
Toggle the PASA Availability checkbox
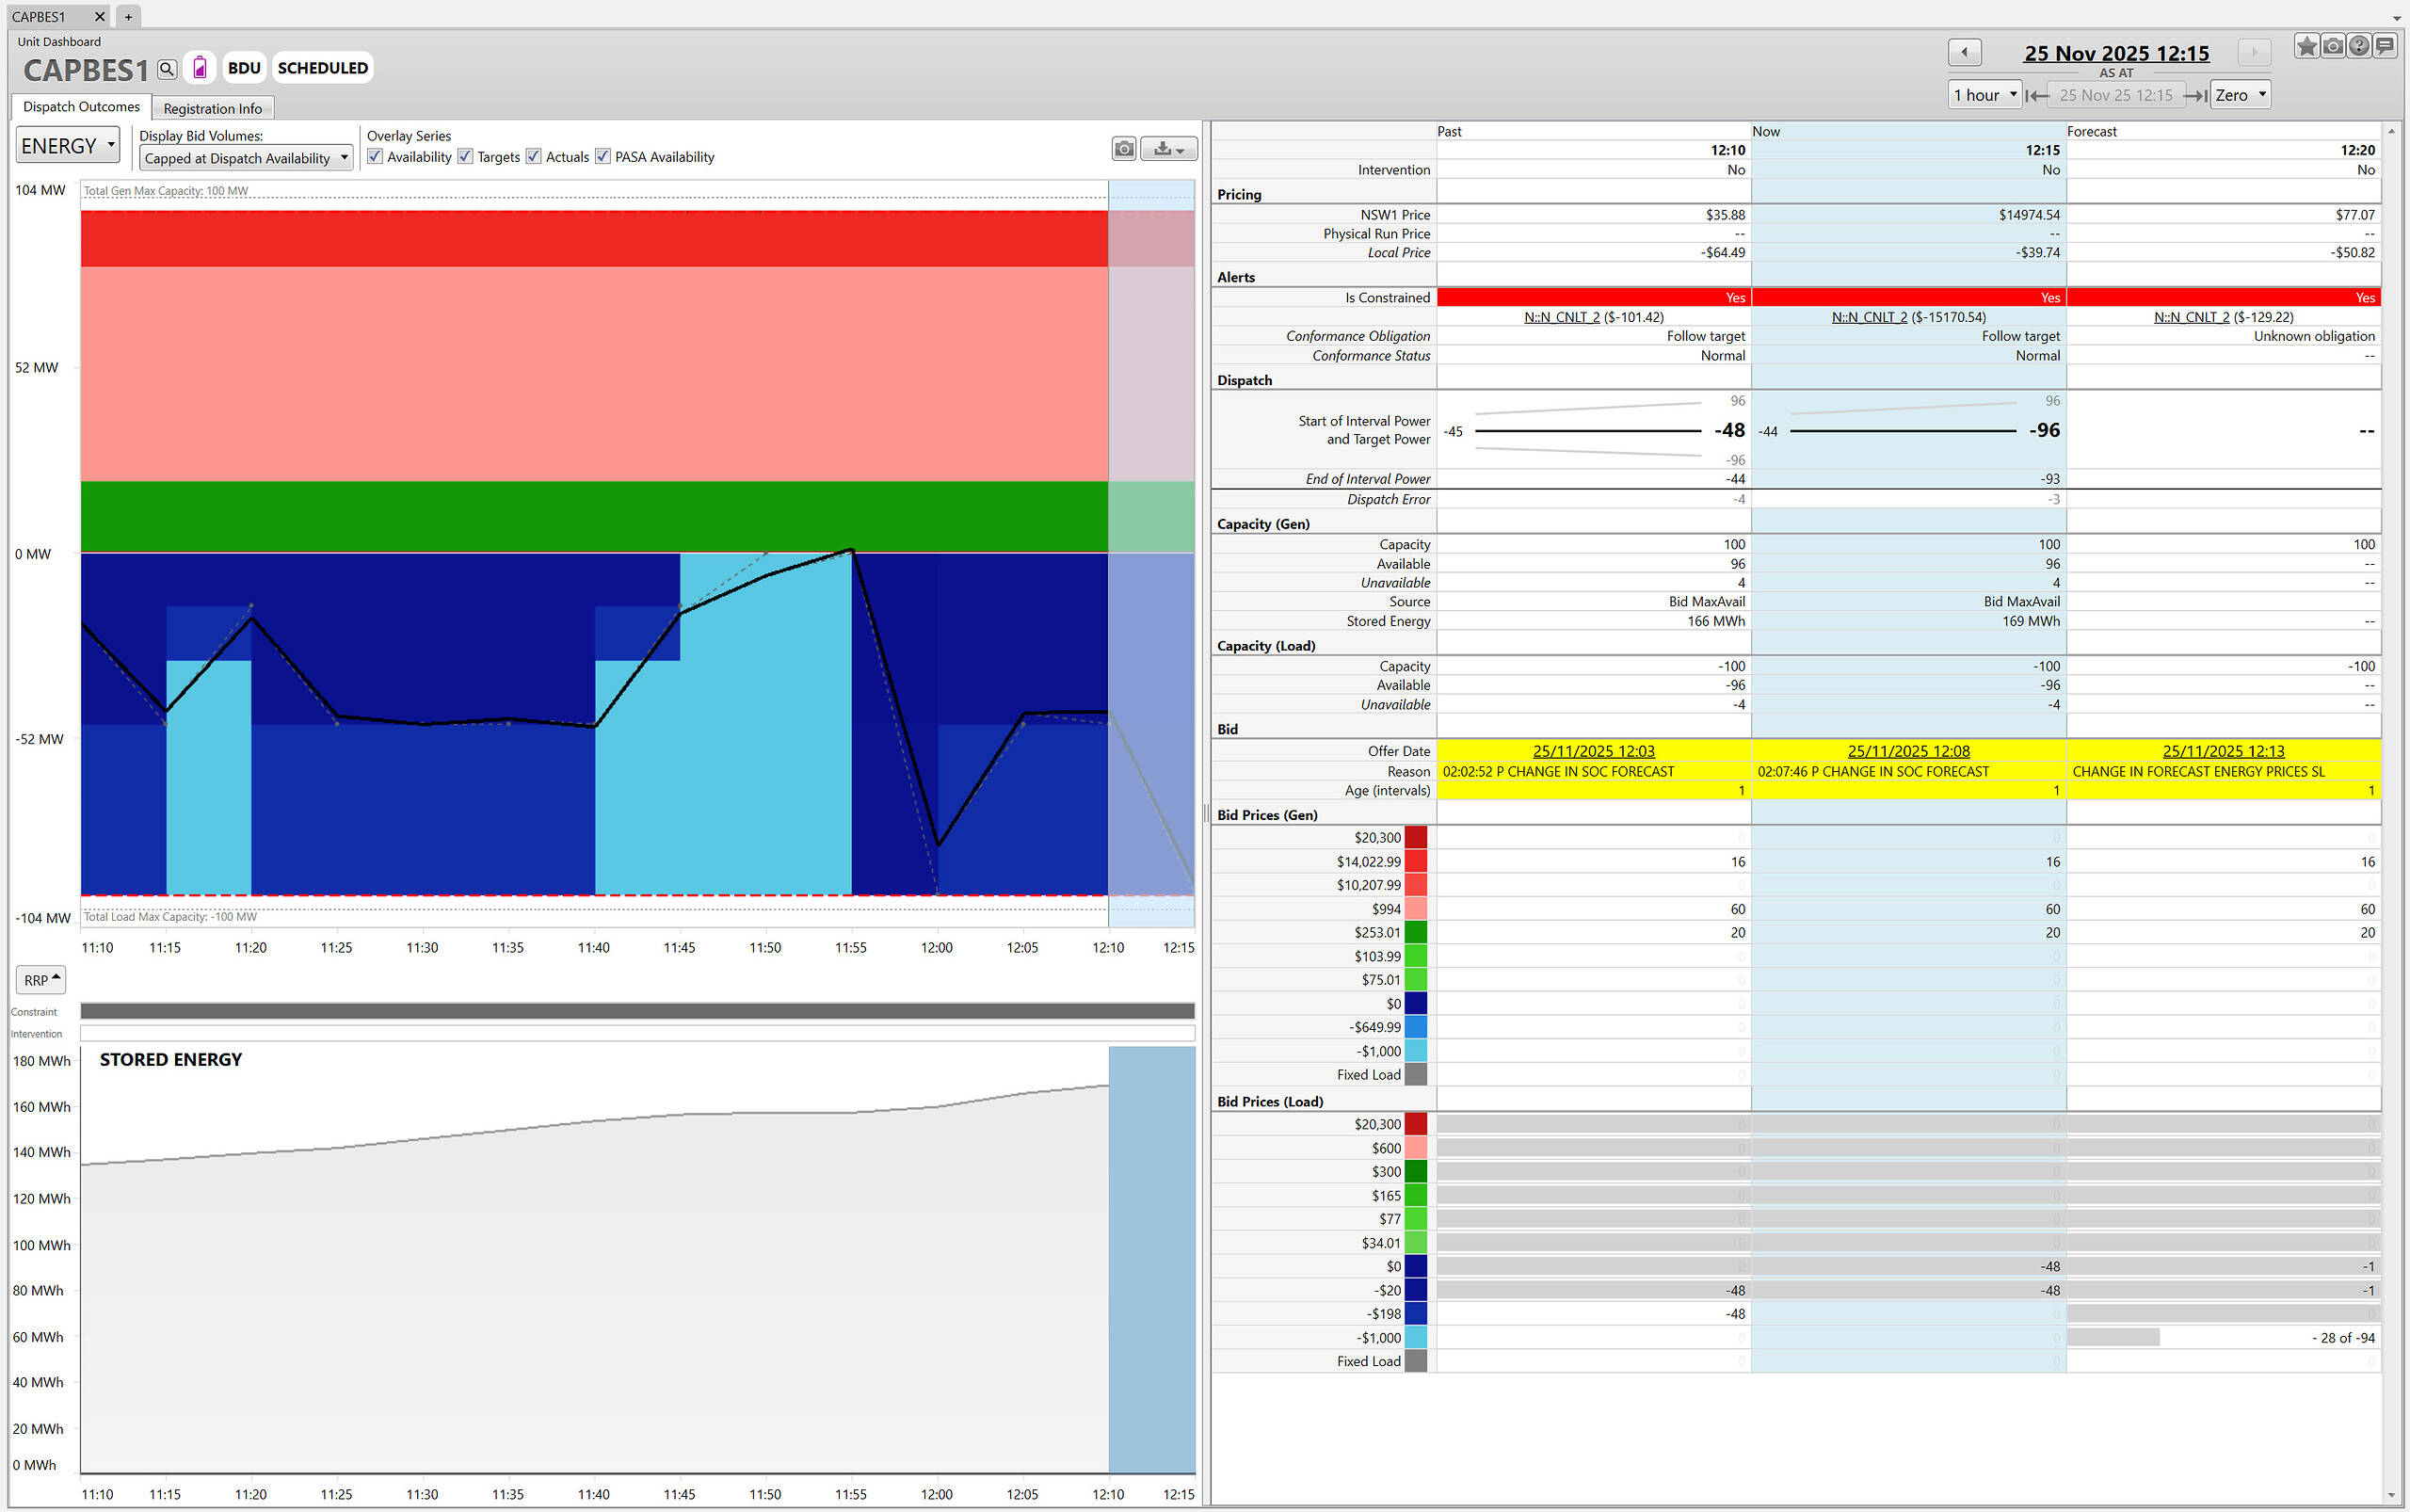tap(603, 156)
